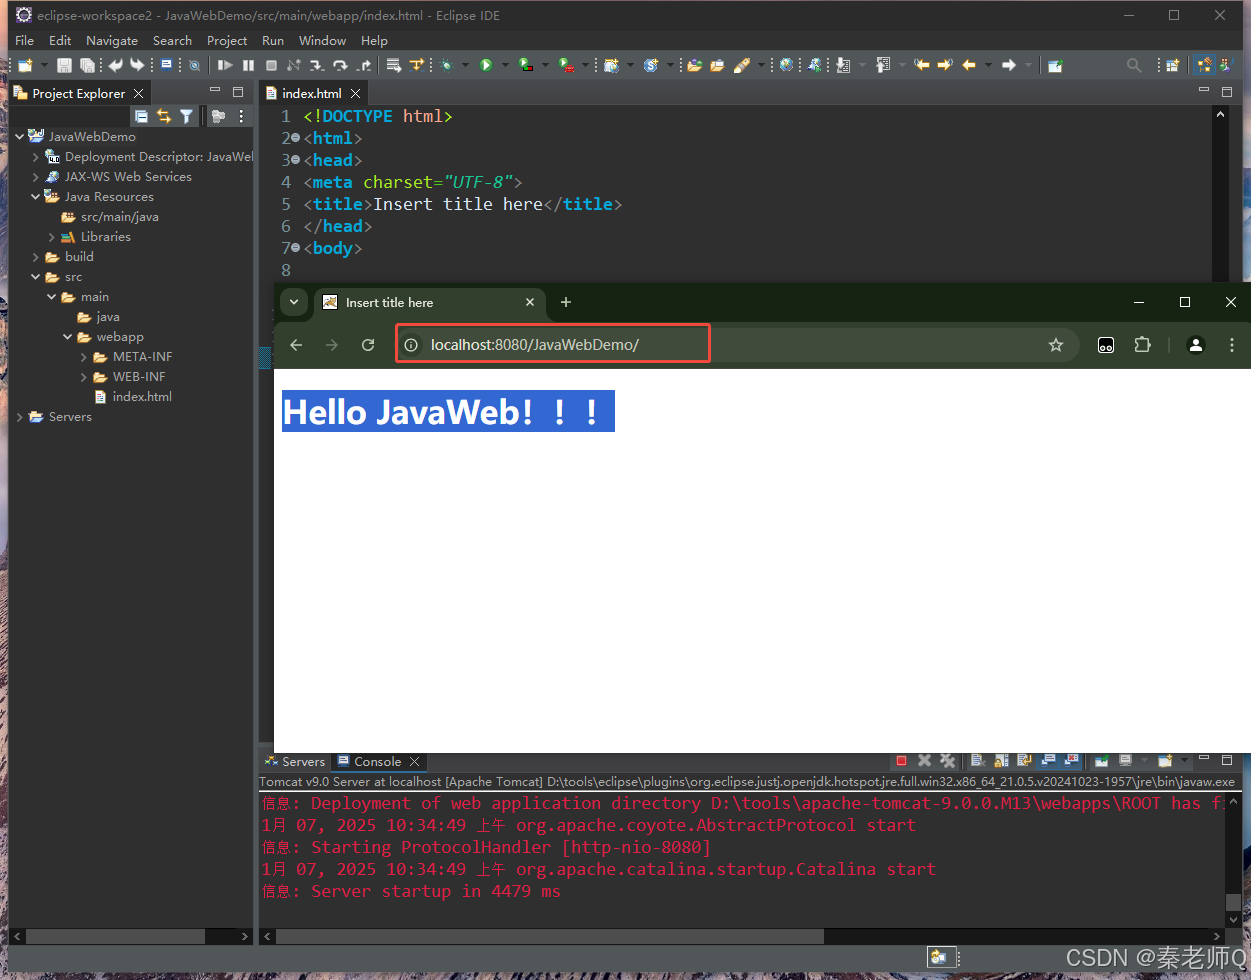The width and height of the screenshot is (1251, 980).
Task: Stop Tomcat with the red Terminate icon
Action: pos(901,761)
